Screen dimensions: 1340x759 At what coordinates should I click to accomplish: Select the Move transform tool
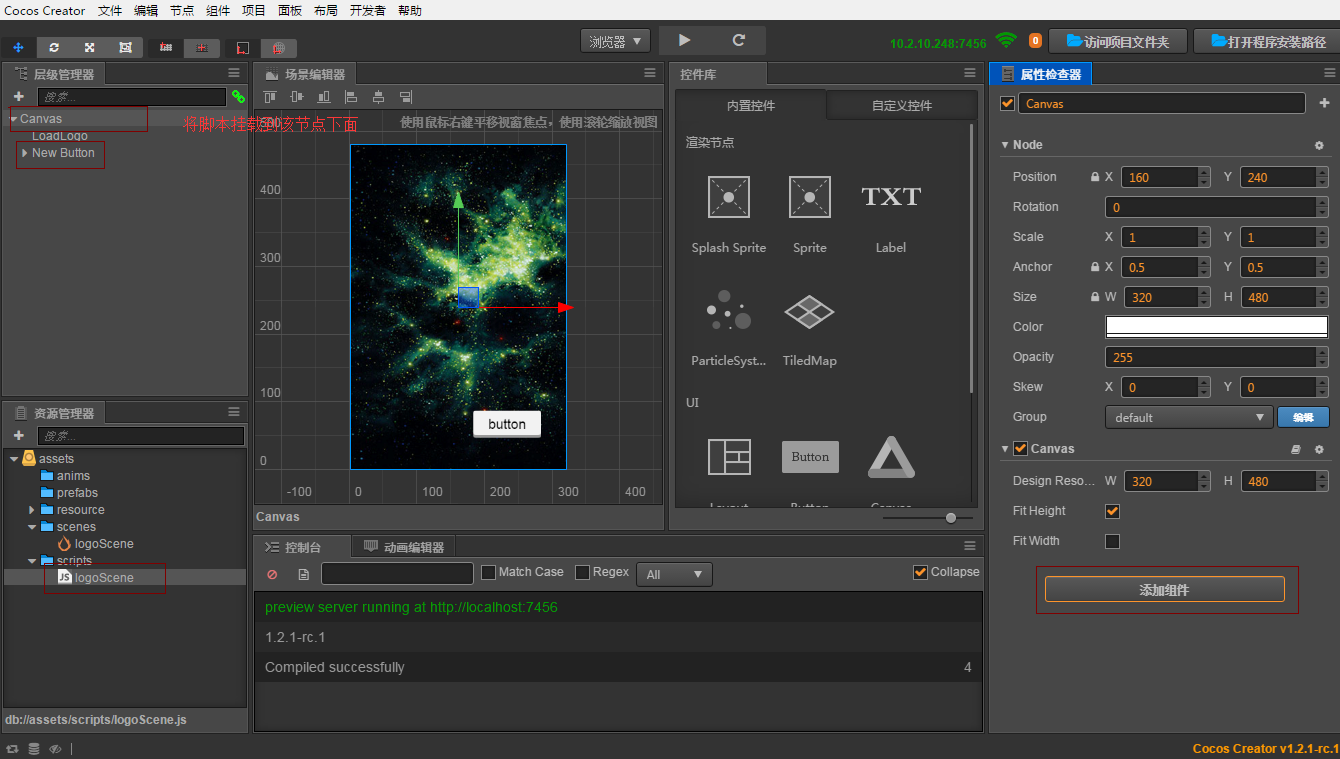(18, 47)
